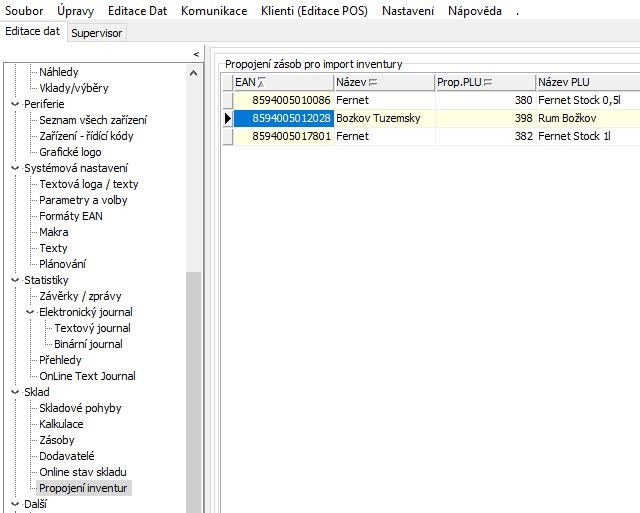Collapse the Systémová nastavení tree section

pos(14,168)
